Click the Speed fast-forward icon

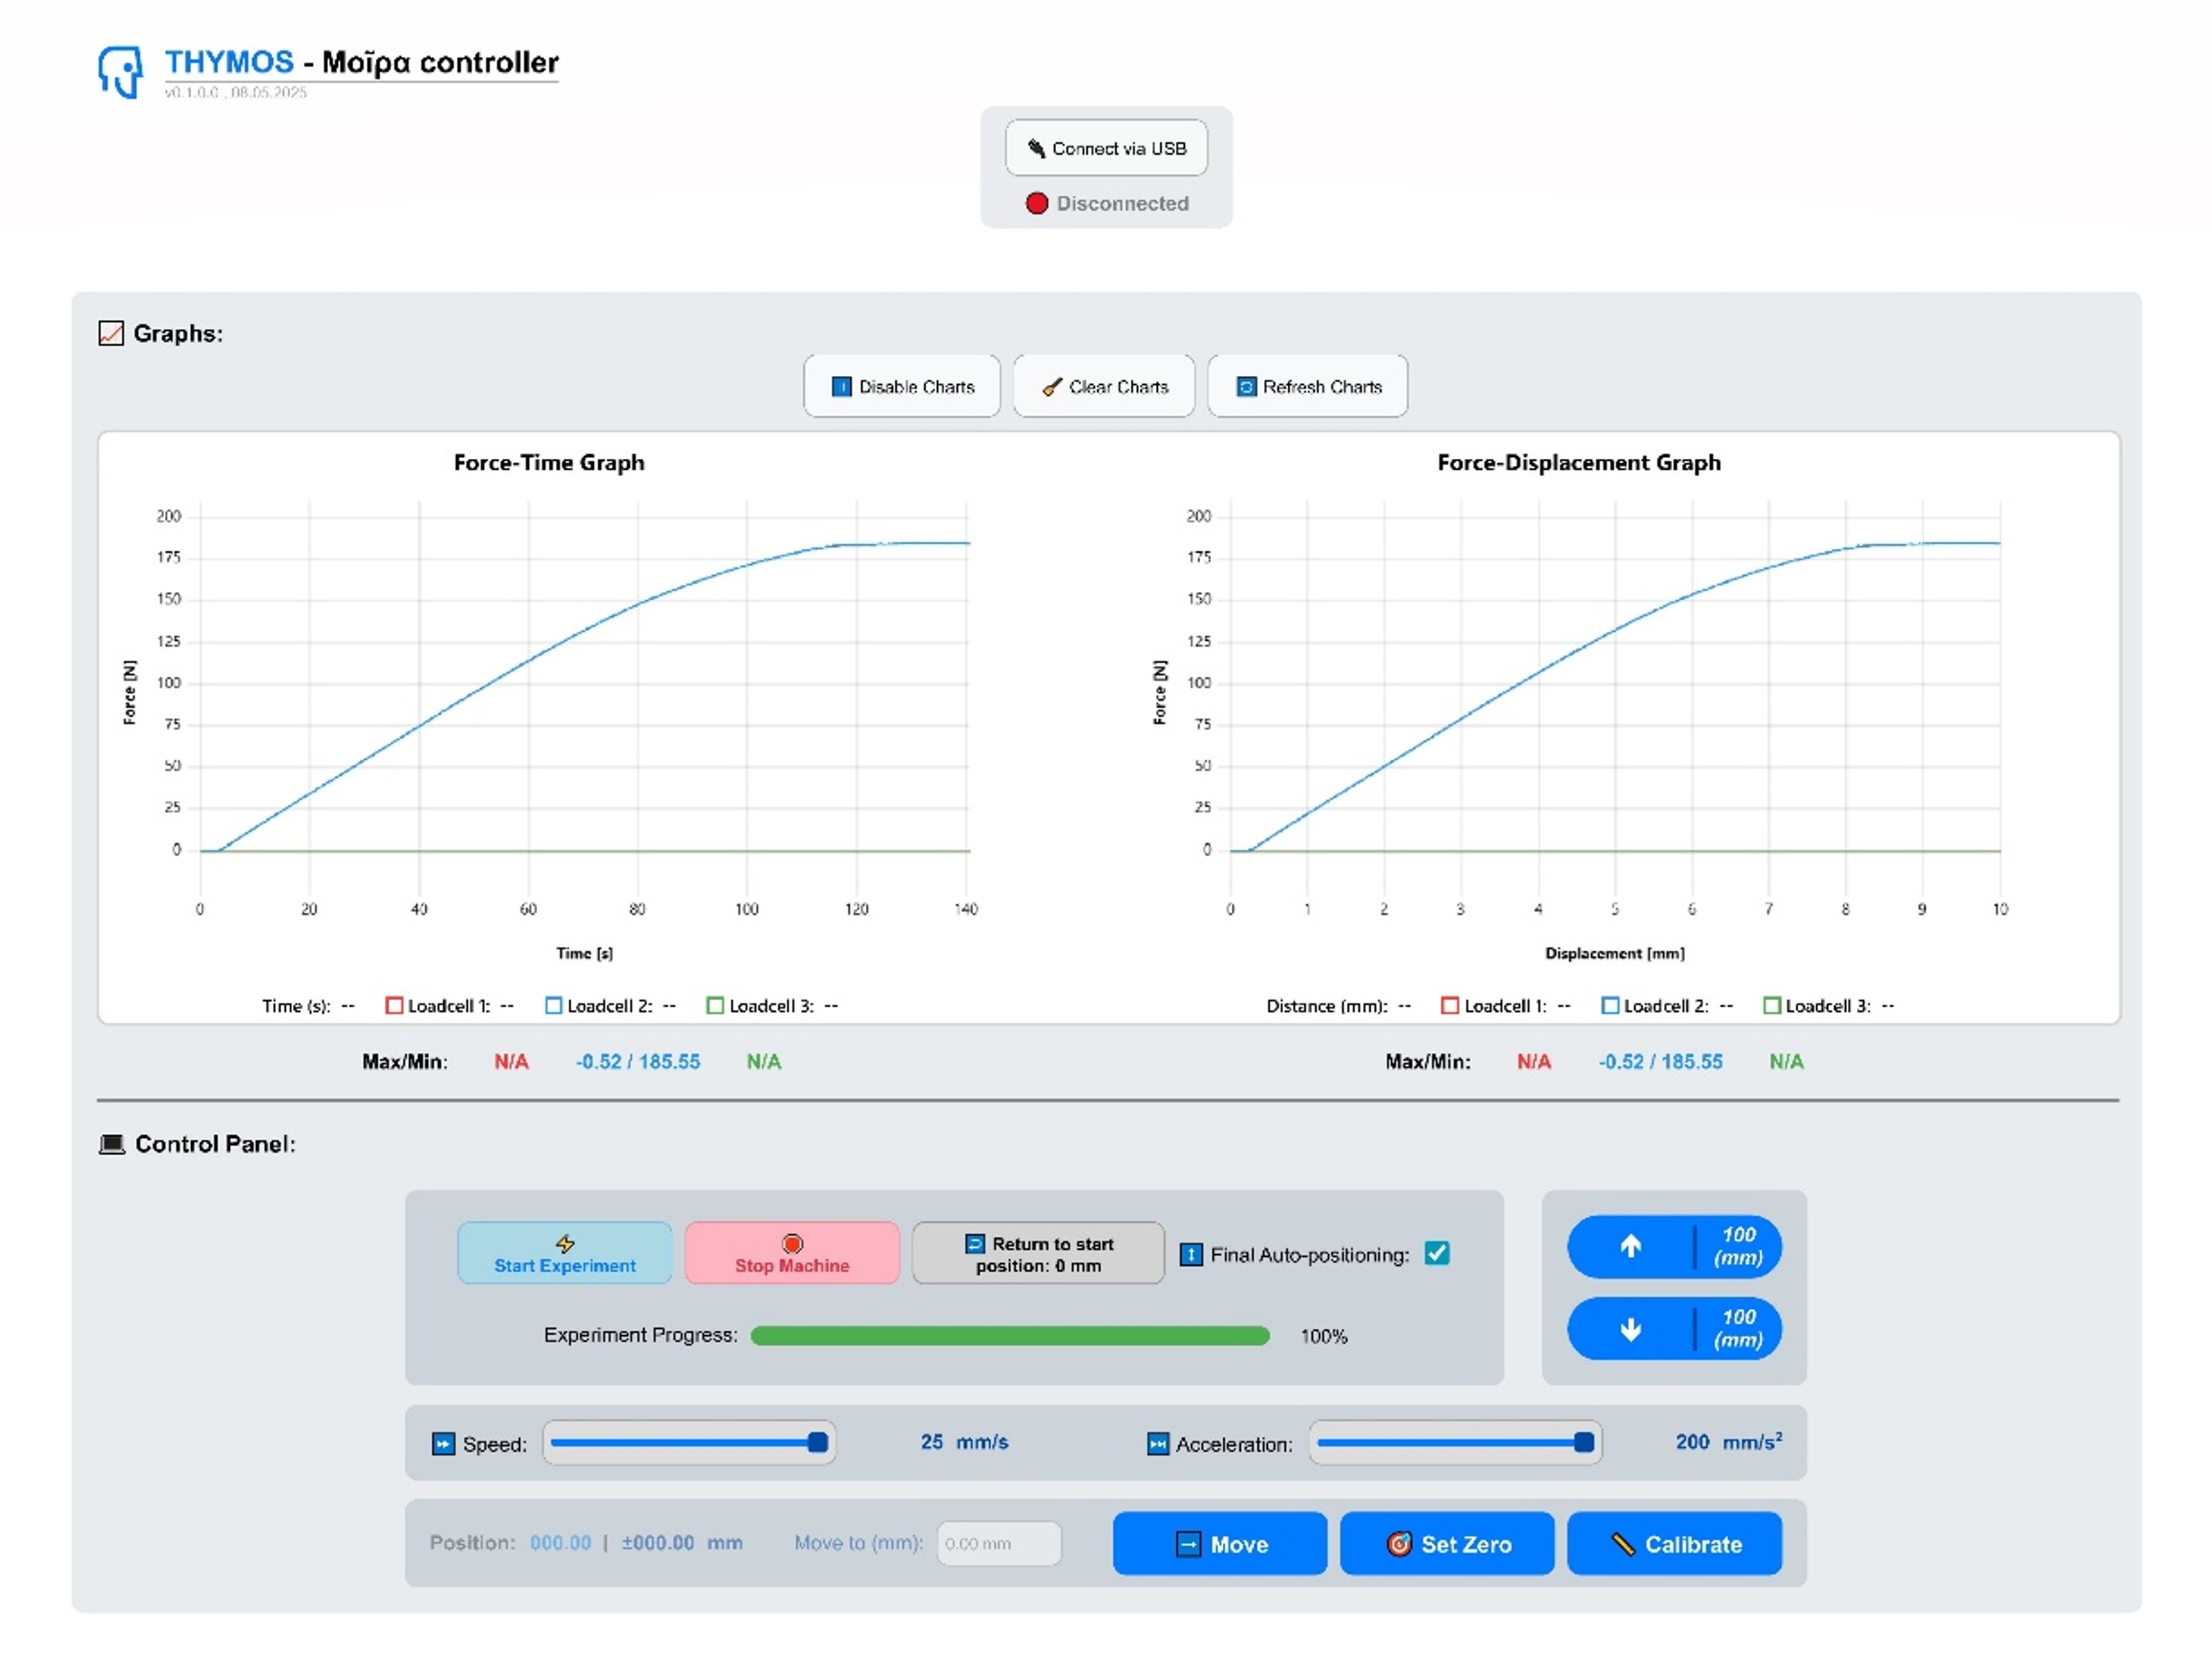pos(443,1443)
